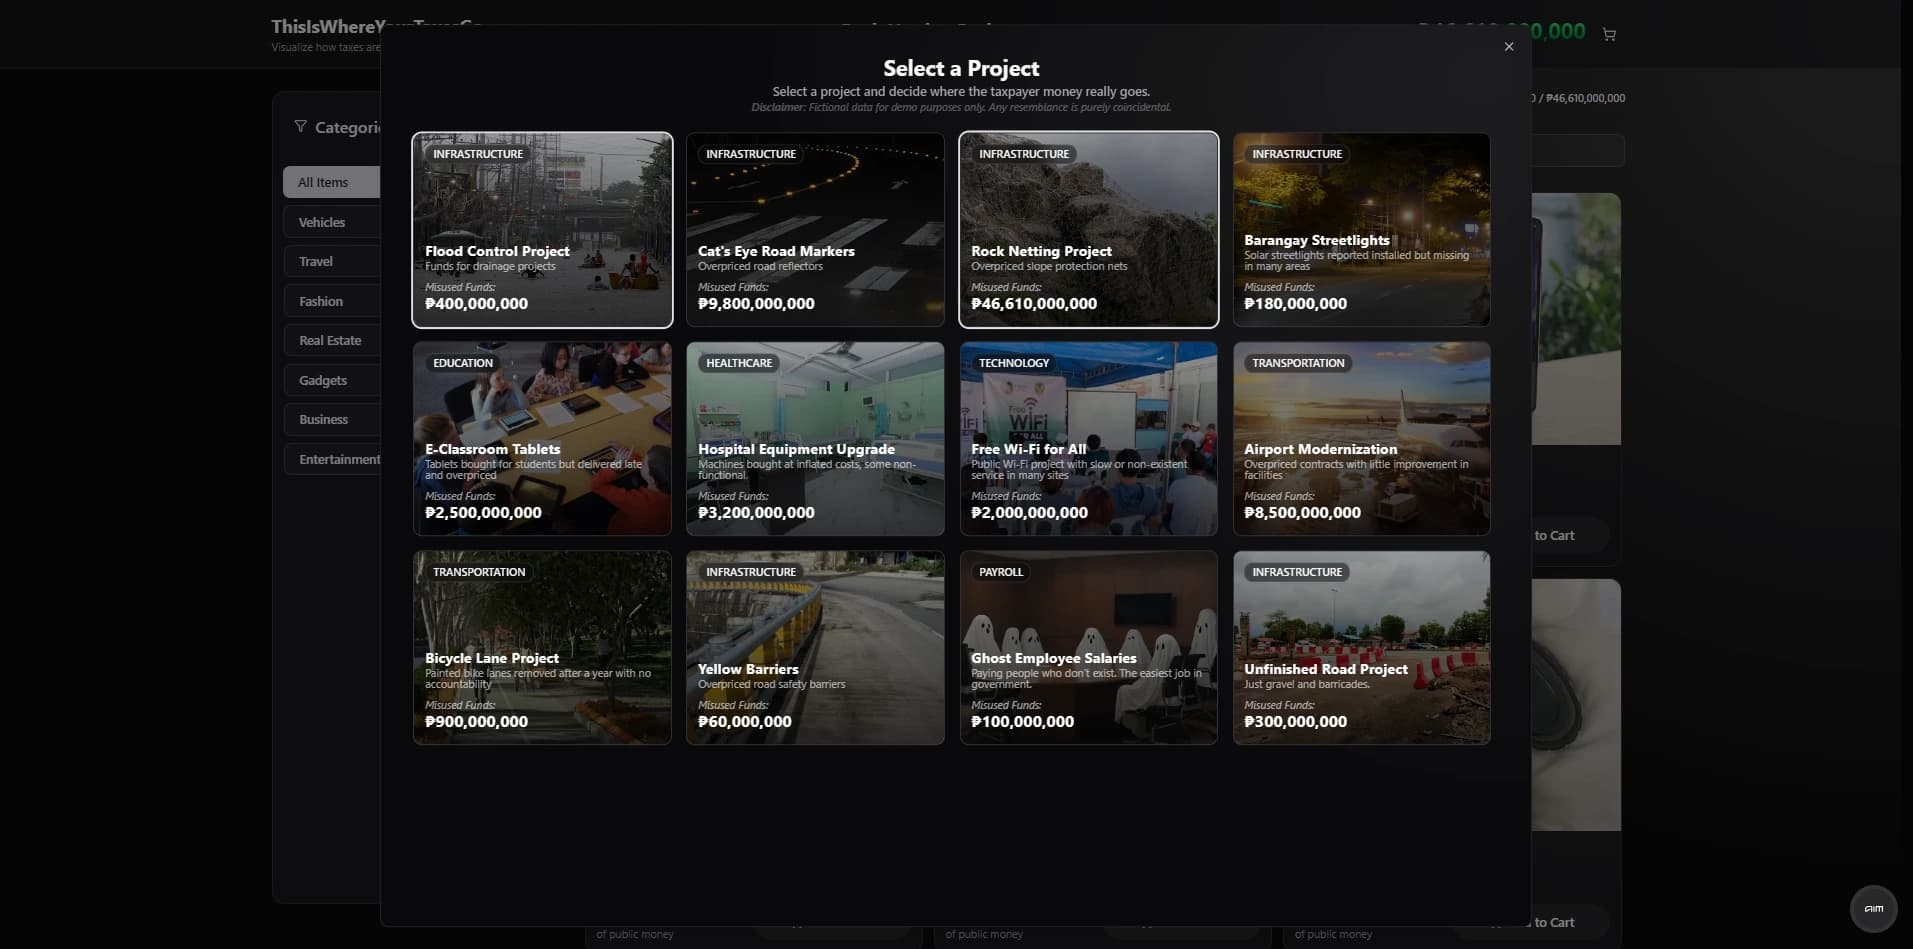
Task: Choose the Cat's Eye Road Markers project
Action: pyautogui.click(x=815, y=230)
